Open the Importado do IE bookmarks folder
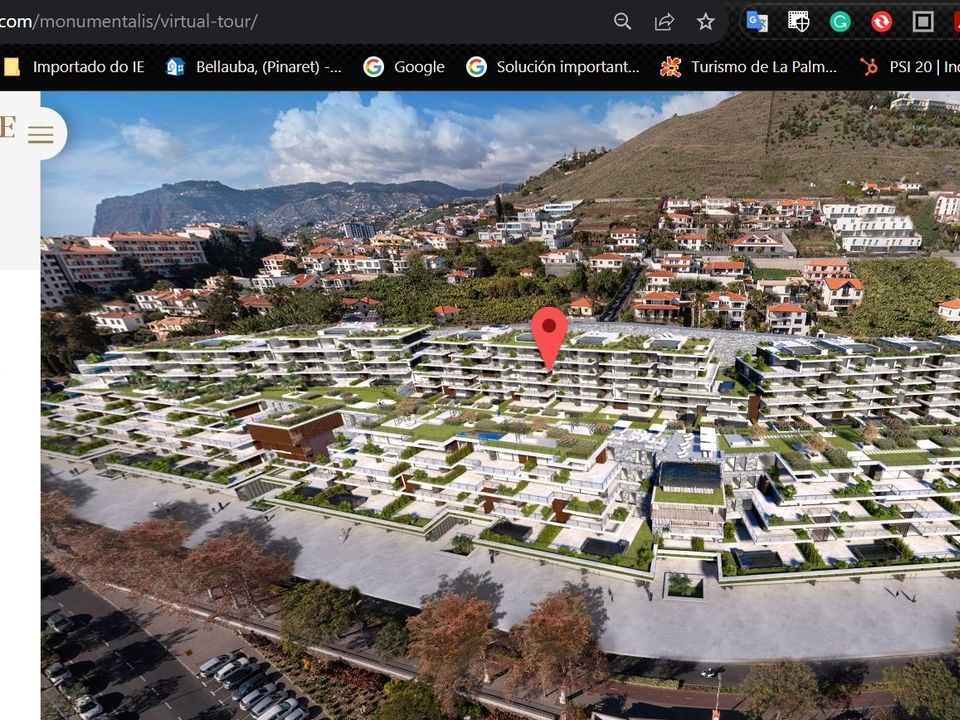This screenshot has height=720, width=960. click(x=74, y=67)
